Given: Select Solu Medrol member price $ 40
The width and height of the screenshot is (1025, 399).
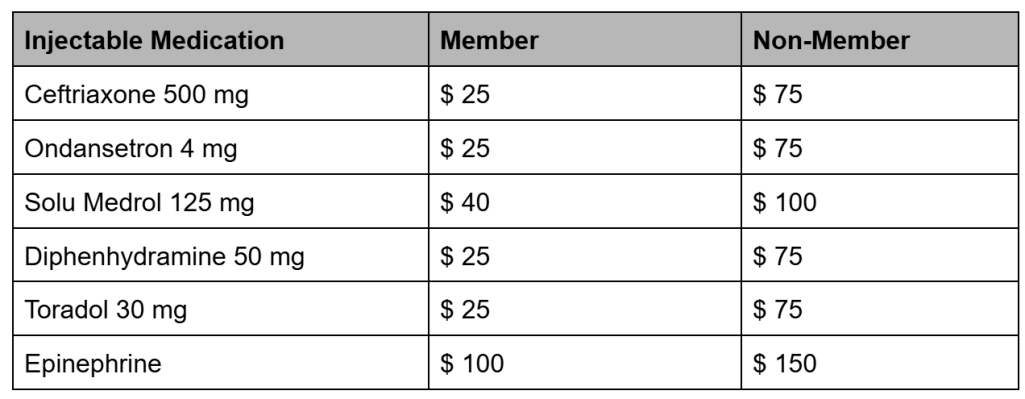Looking at the screenshot, I should coord(585,201).
